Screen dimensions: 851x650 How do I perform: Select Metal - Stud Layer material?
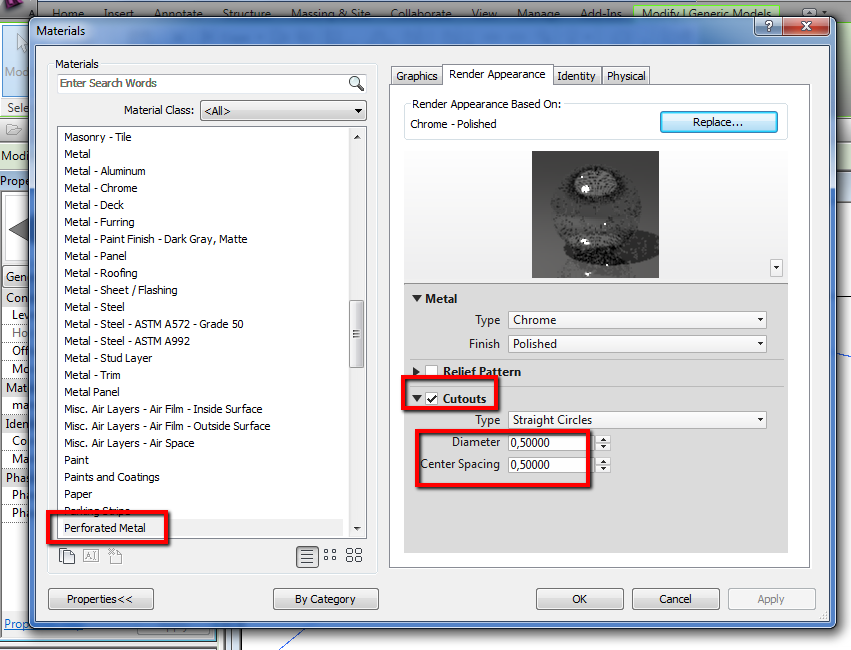tap(108, 358)
